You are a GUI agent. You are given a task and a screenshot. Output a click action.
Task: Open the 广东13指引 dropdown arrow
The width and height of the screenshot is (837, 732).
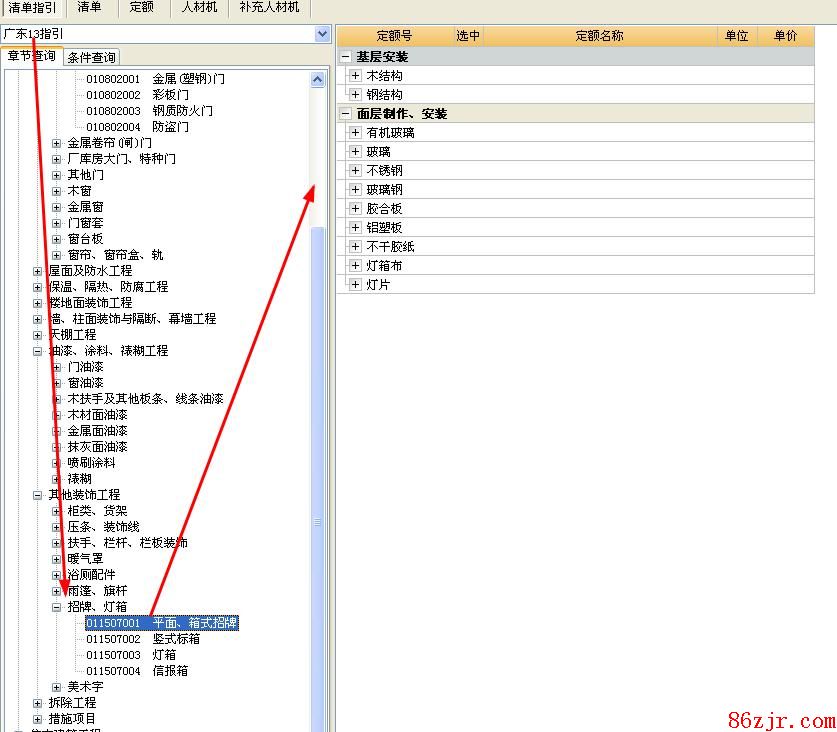pyautogui.click(x=322, y=34)
